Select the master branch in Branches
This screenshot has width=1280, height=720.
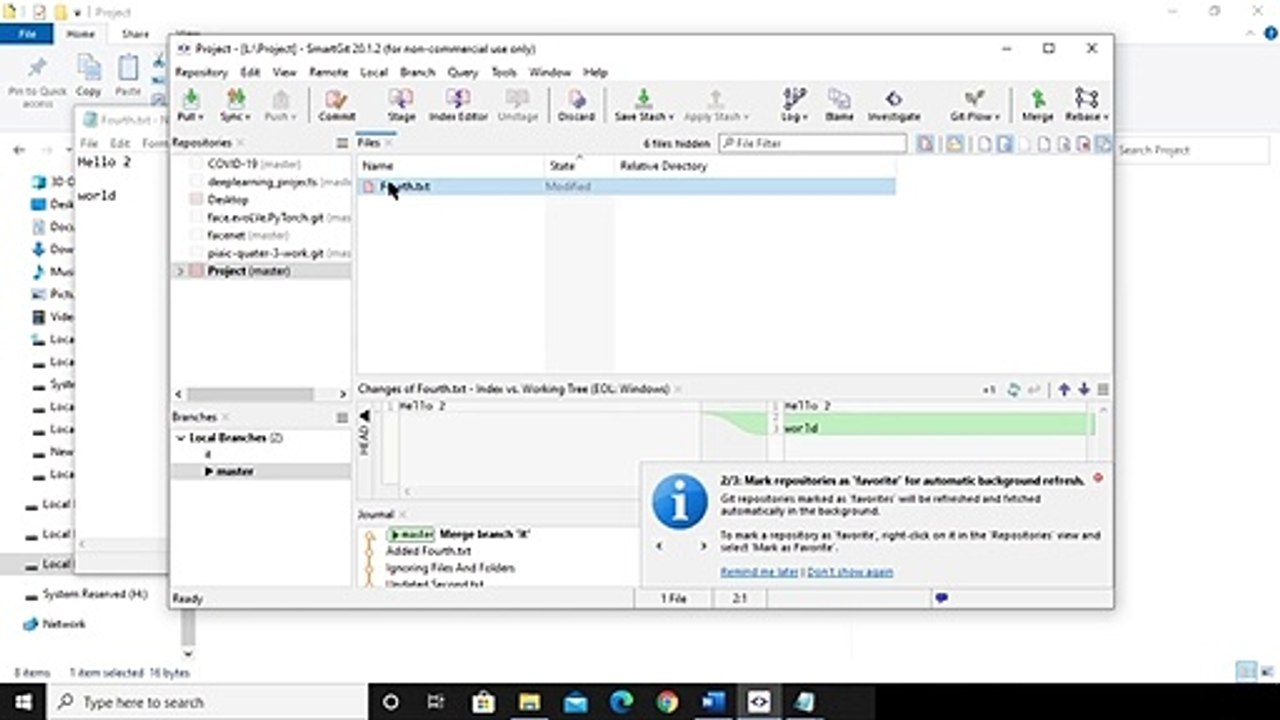[x=235, y=471]
